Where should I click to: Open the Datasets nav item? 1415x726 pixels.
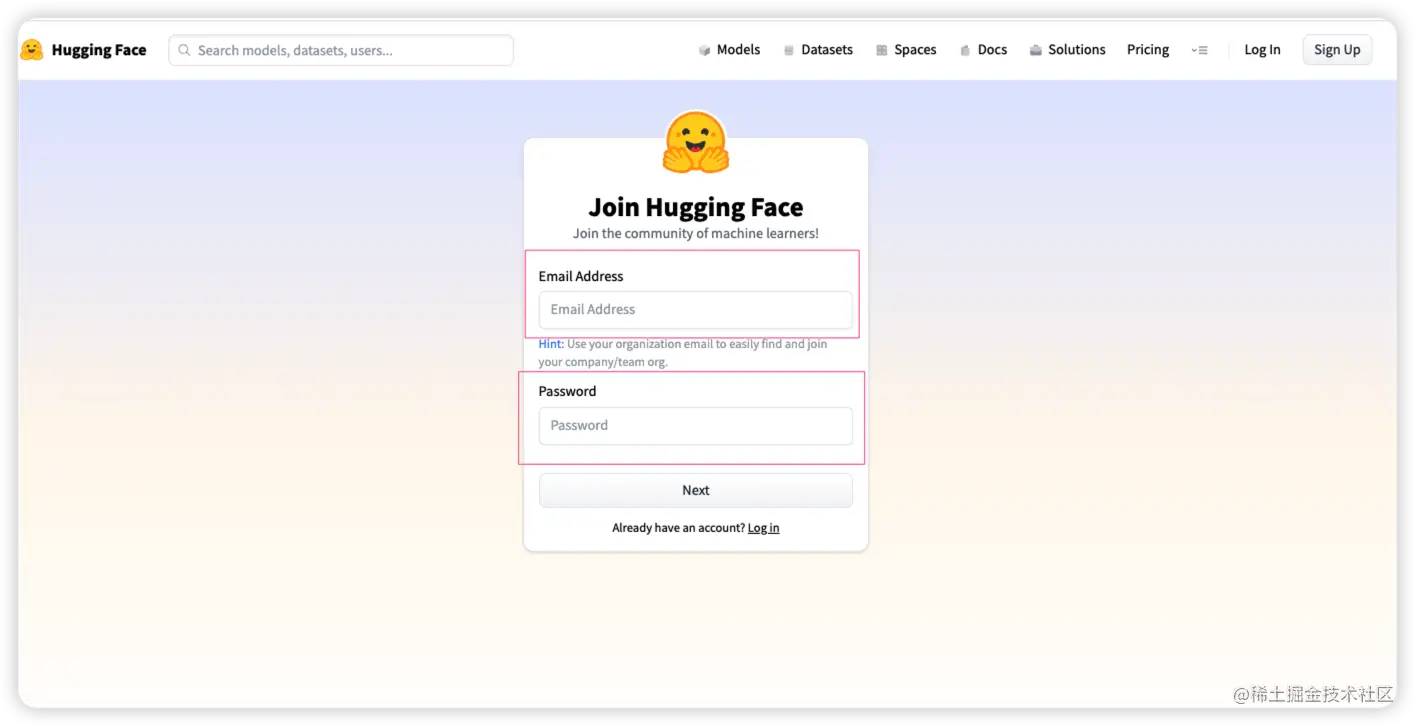click(x=818, y=50)
